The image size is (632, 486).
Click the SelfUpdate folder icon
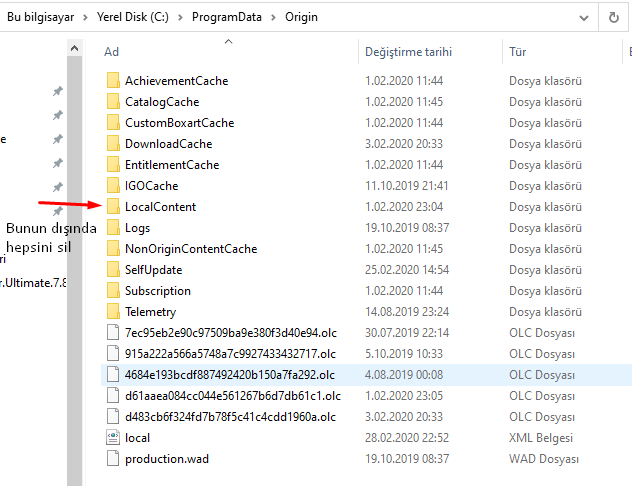[113, 270]
